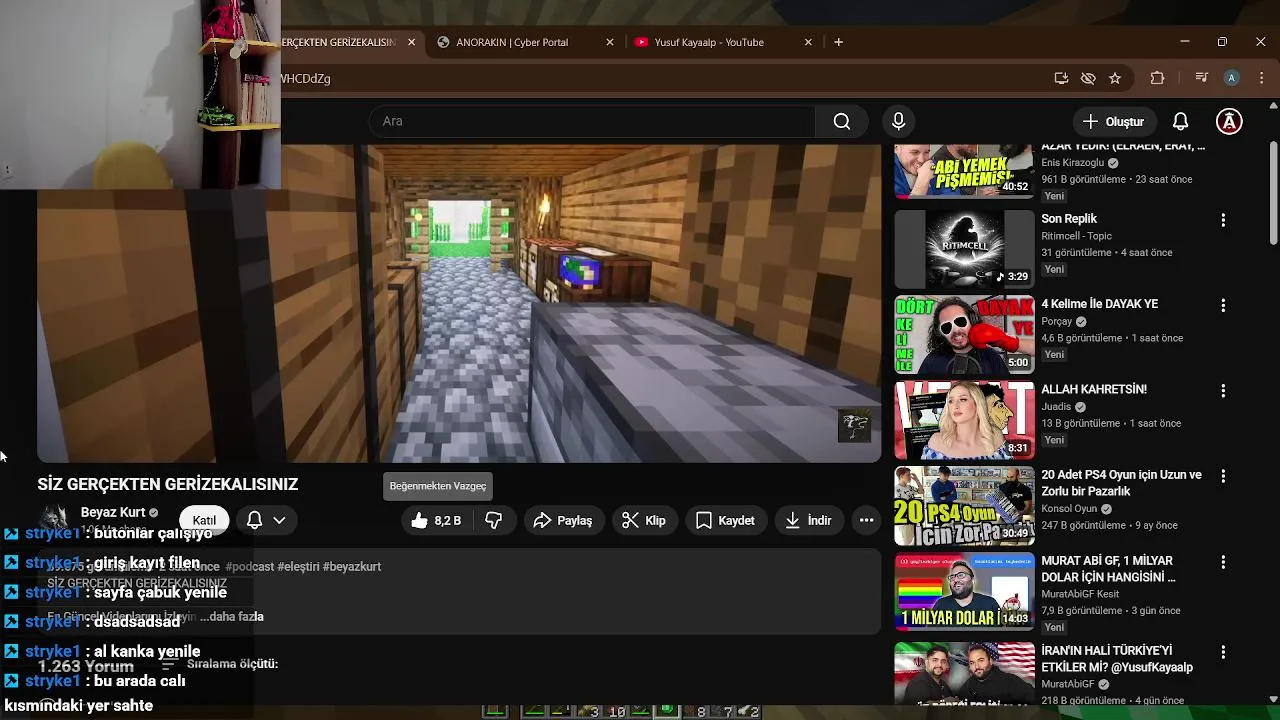Click the Paylaş share button

pos(563,520)
